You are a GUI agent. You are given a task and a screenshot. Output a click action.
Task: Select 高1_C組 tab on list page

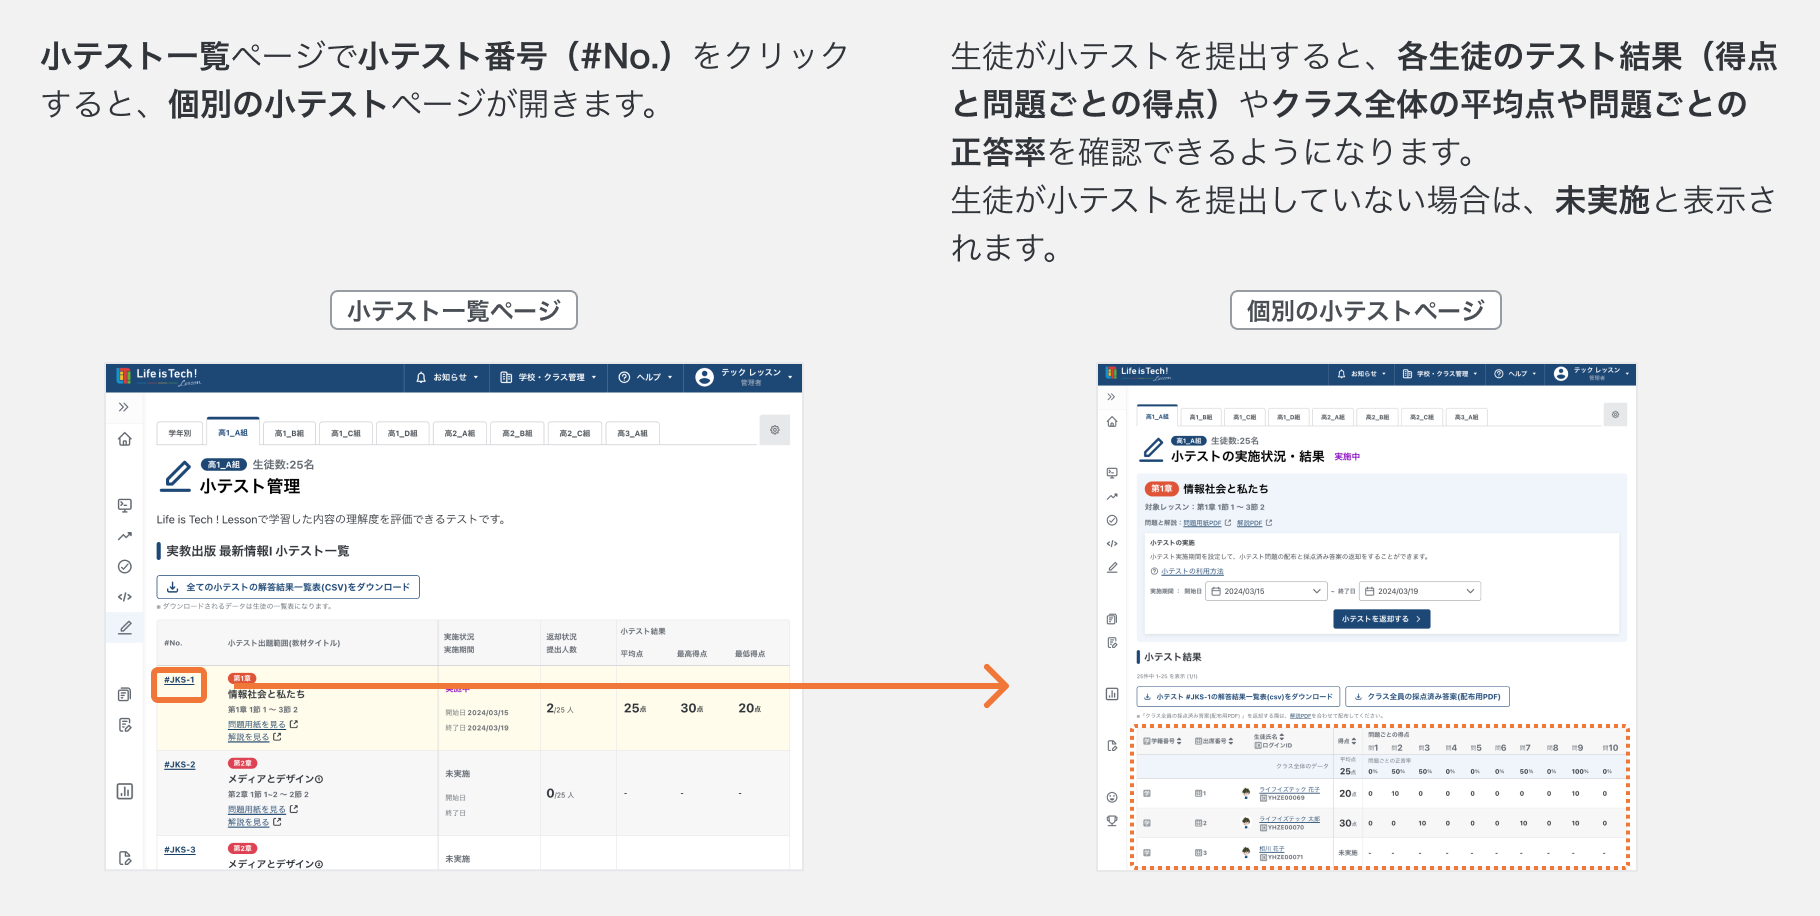pyautogui.click(x=346, y=433)
